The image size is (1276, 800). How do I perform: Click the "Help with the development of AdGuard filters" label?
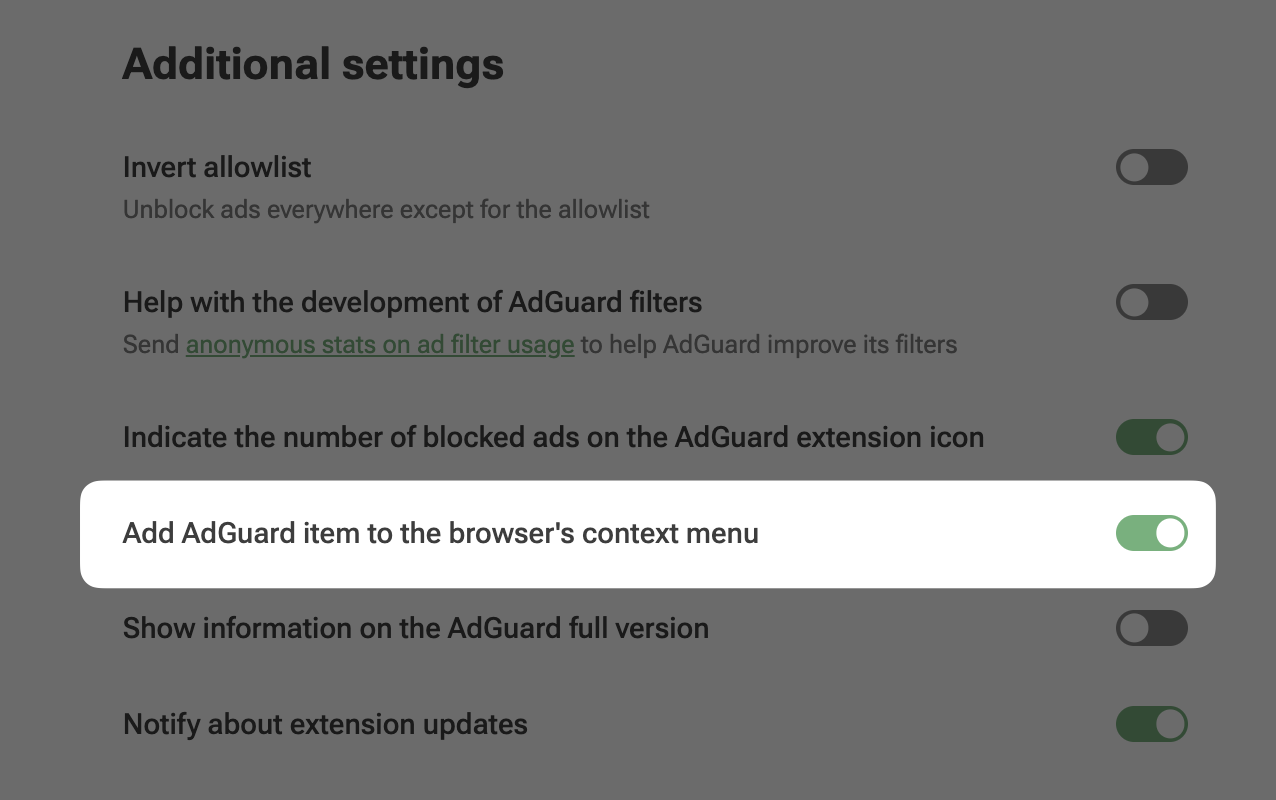(x=412, y=302)
